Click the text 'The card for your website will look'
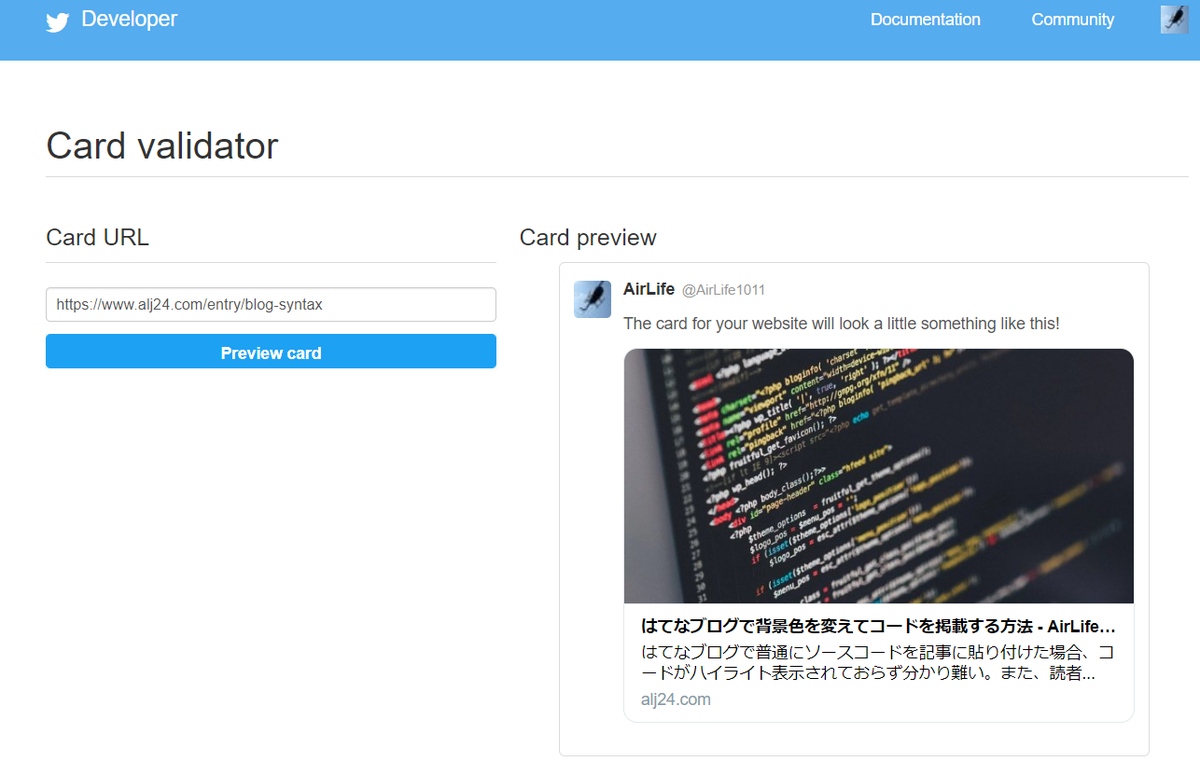Image resolution: width=1200 pixels, height=775 pixels. click(x=841, y=324)
